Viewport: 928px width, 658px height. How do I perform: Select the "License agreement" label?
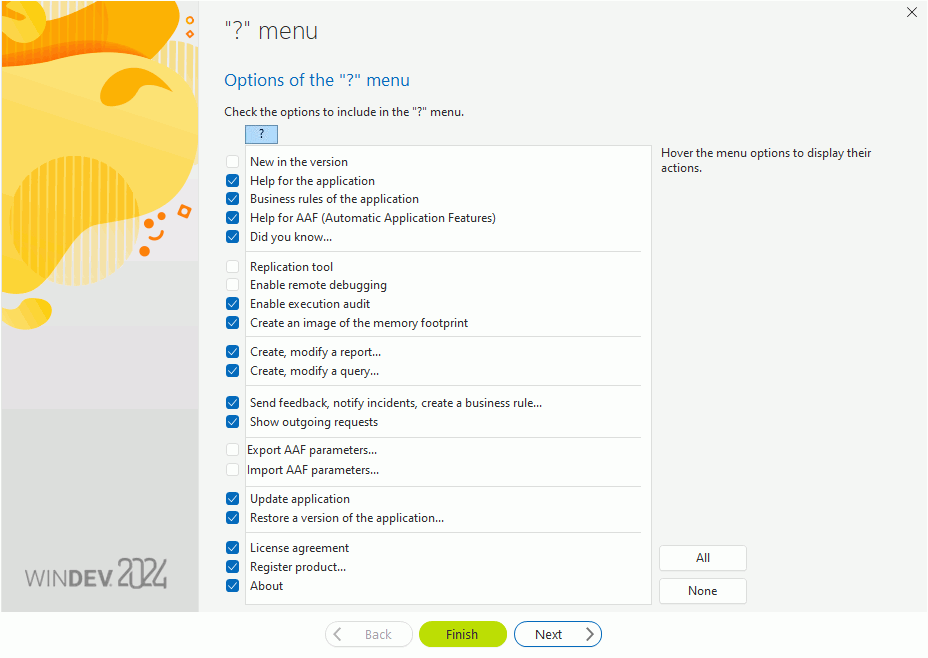click(299, 548)
